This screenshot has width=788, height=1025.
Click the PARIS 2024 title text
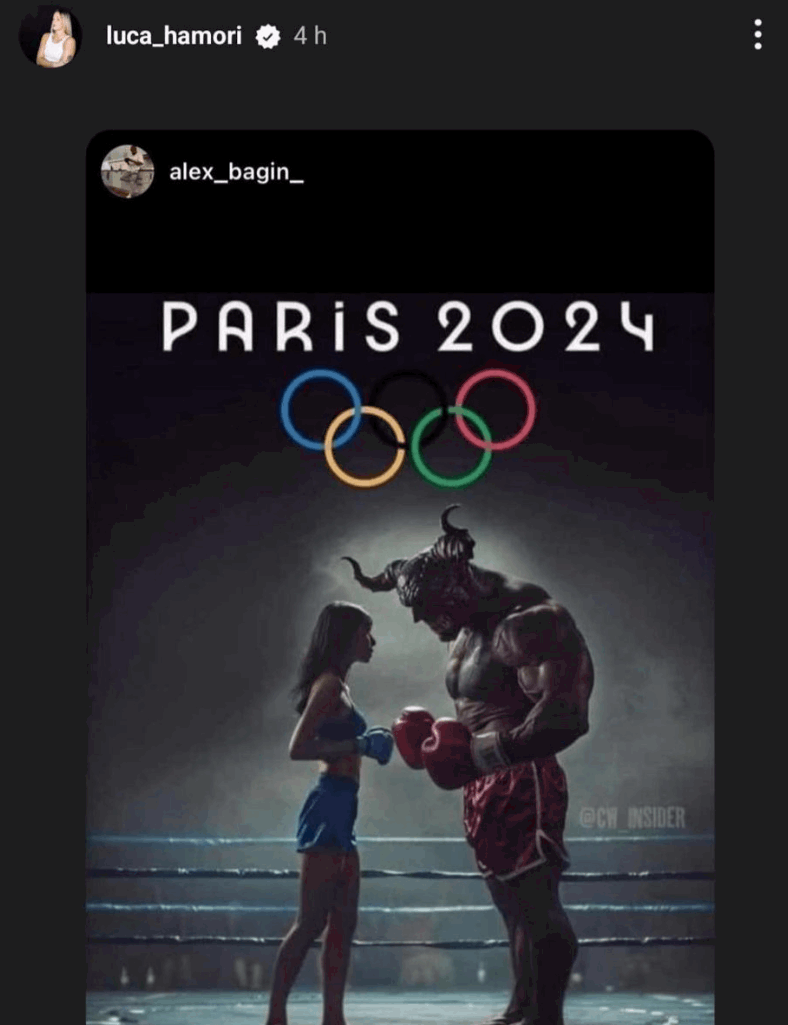point(408,326)
